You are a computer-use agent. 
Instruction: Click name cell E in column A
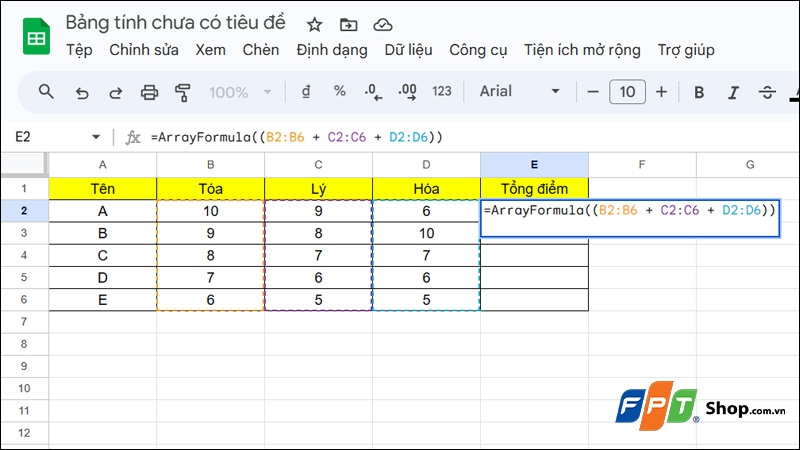[x=103, y=300]
